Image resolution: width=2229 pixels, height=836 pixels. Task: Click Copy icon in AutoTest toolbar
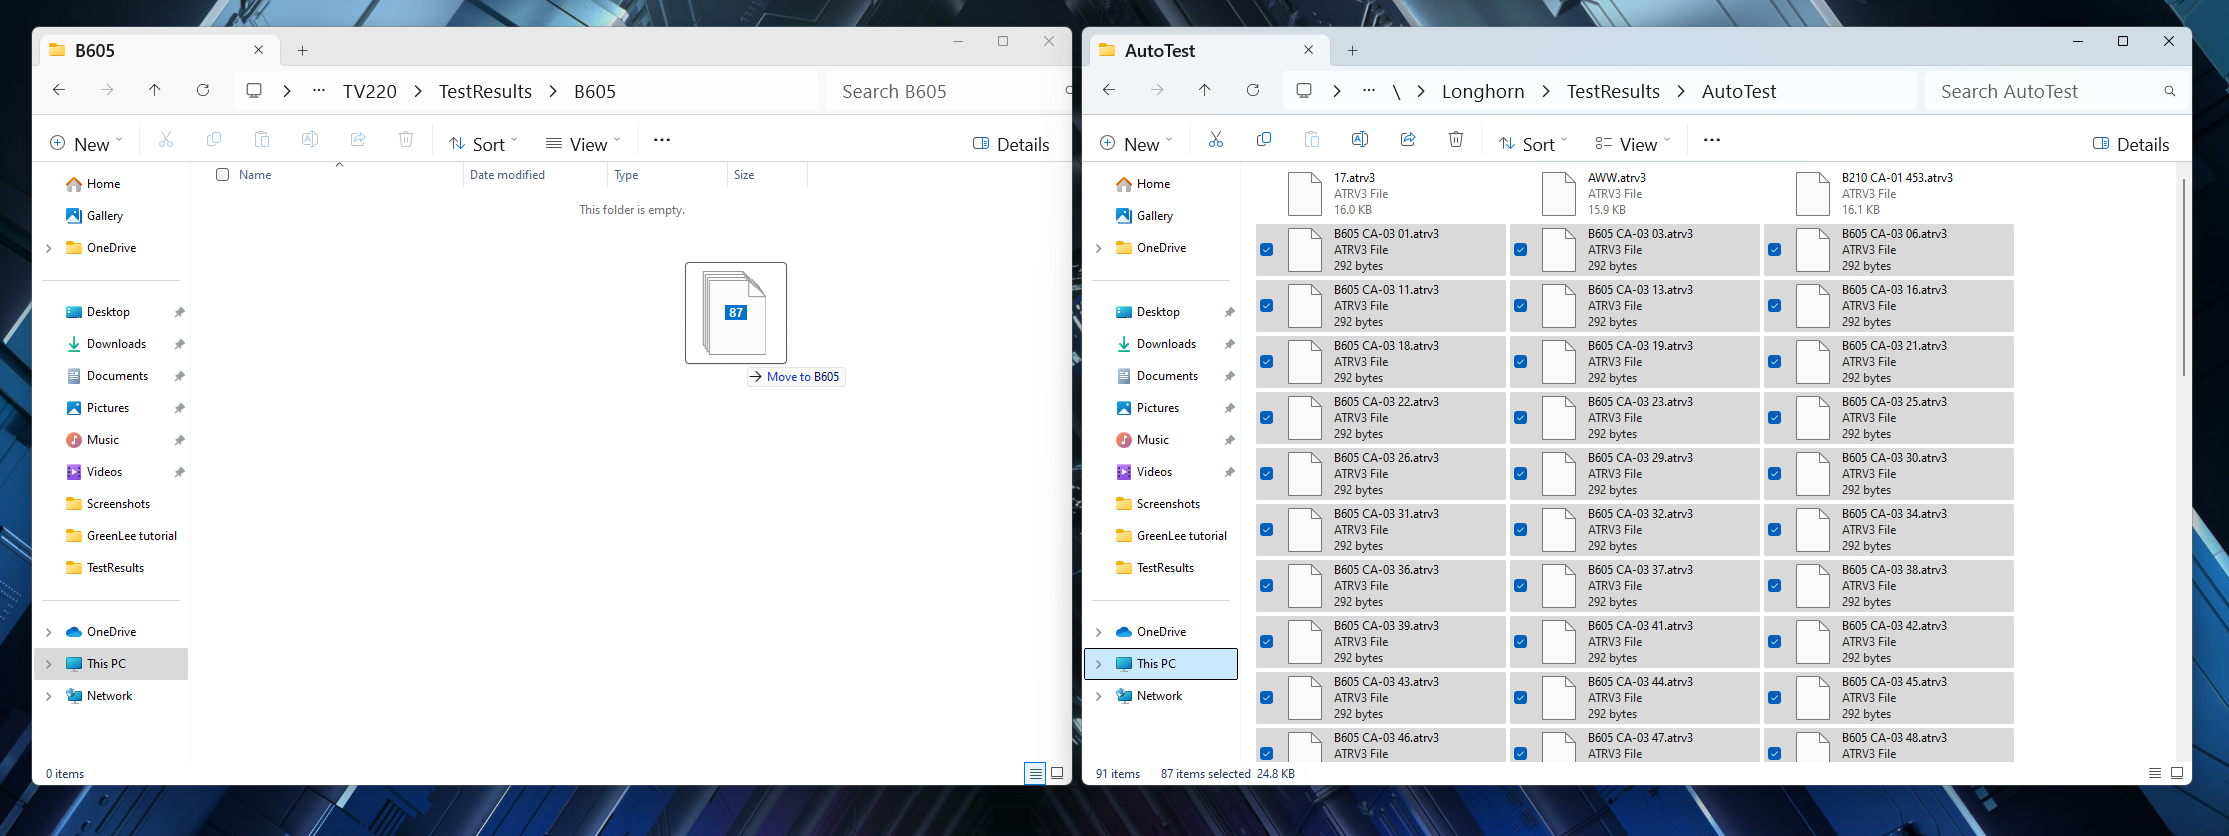pos(1263,140)
